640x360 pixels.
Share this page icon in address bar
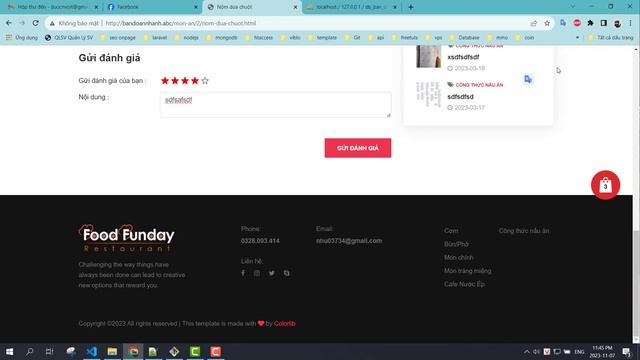[x=533, y=23]
